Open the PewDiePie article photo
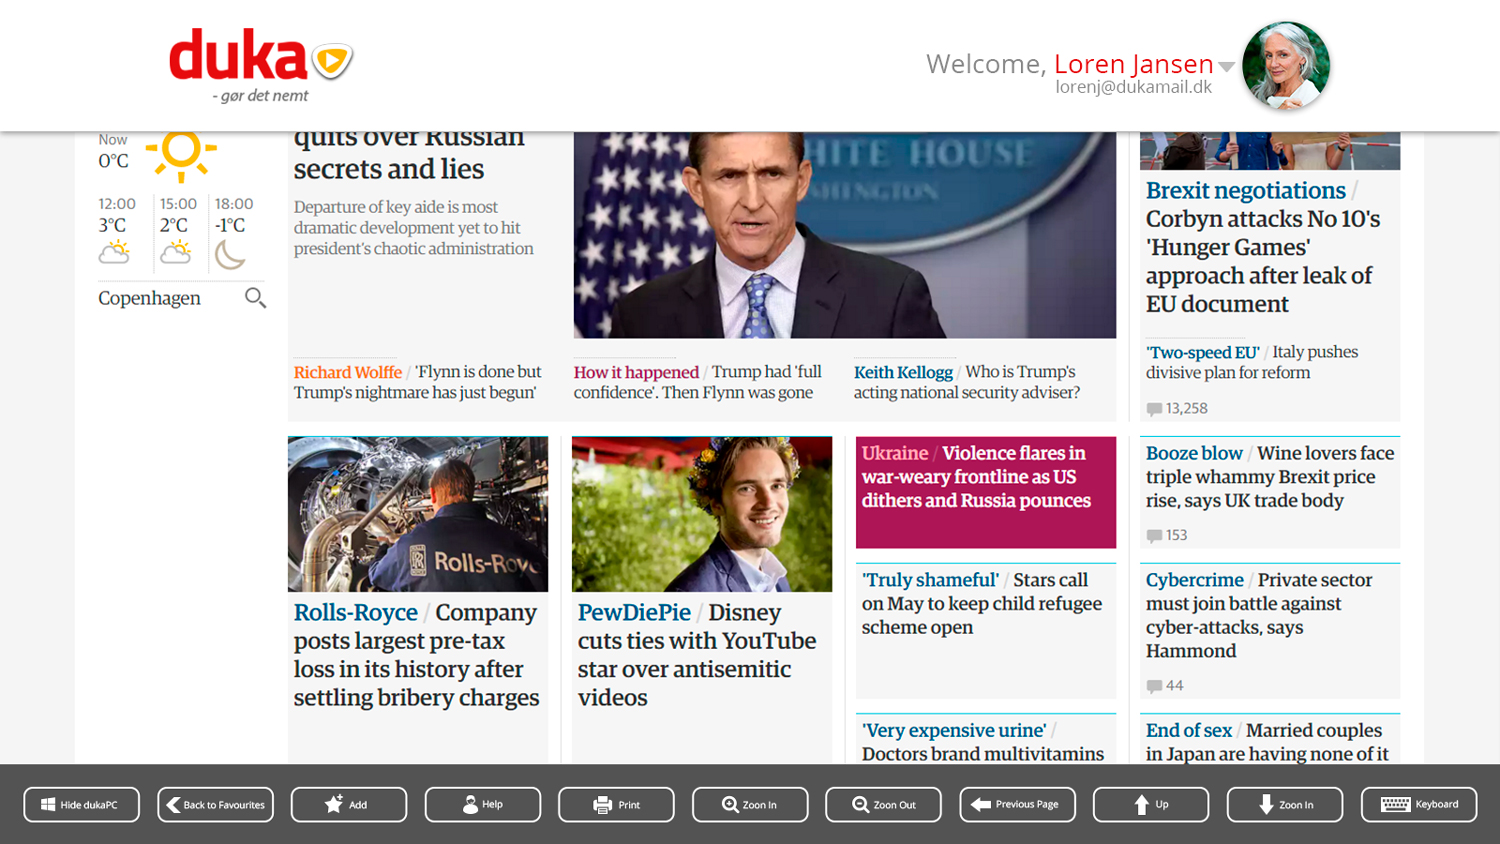 coord(702,514)
